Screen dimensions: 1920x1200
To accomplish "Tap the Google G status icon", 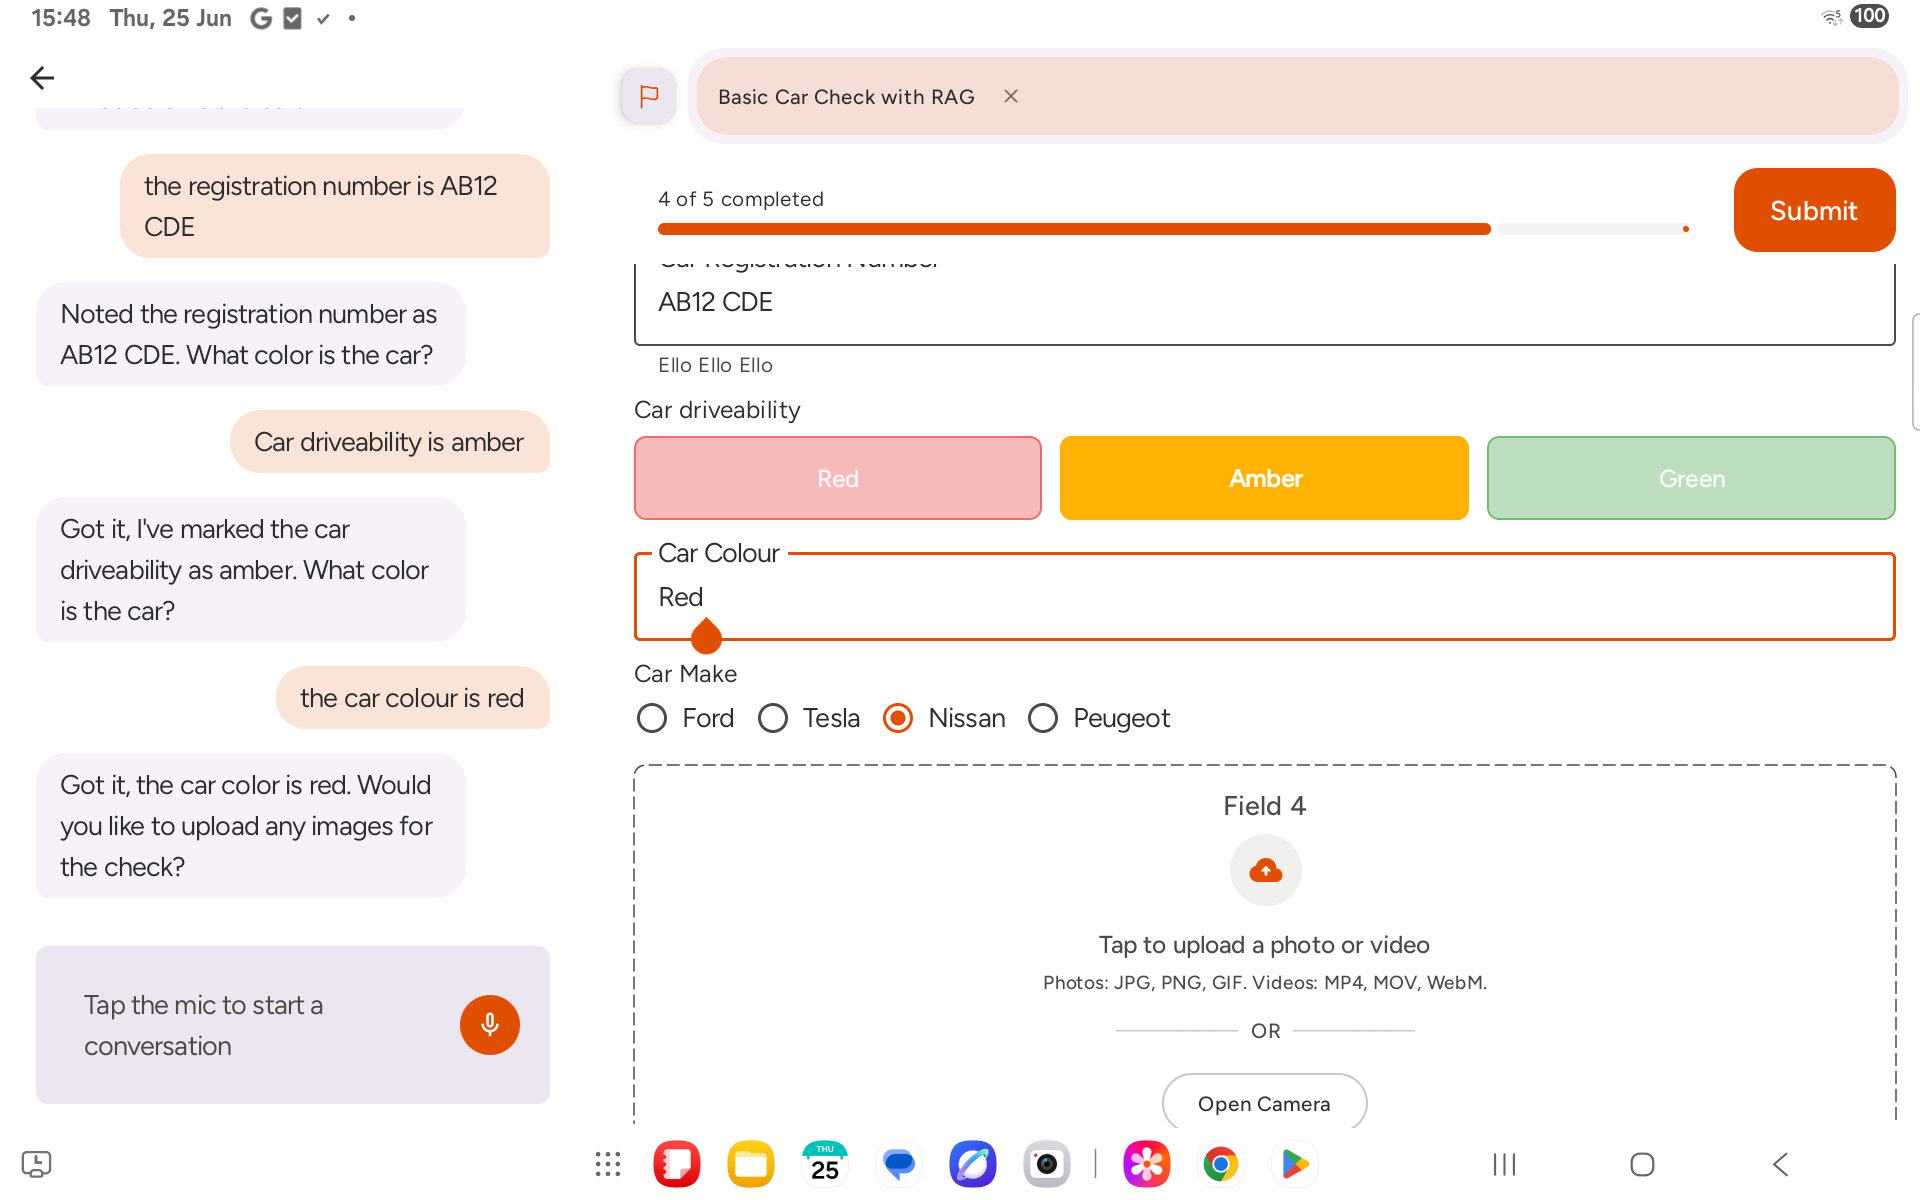I will [x=261, y=18].
